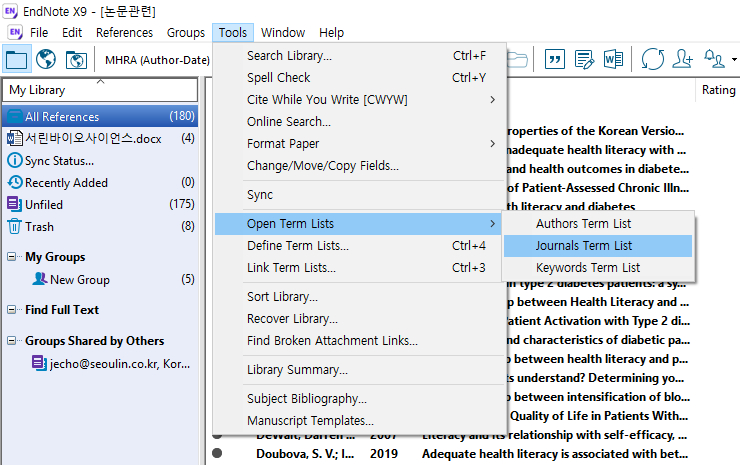This screenshot has width=740, height=465.
Task: Switch to Online Search mode globe icon
Action: tap(46, 59)
